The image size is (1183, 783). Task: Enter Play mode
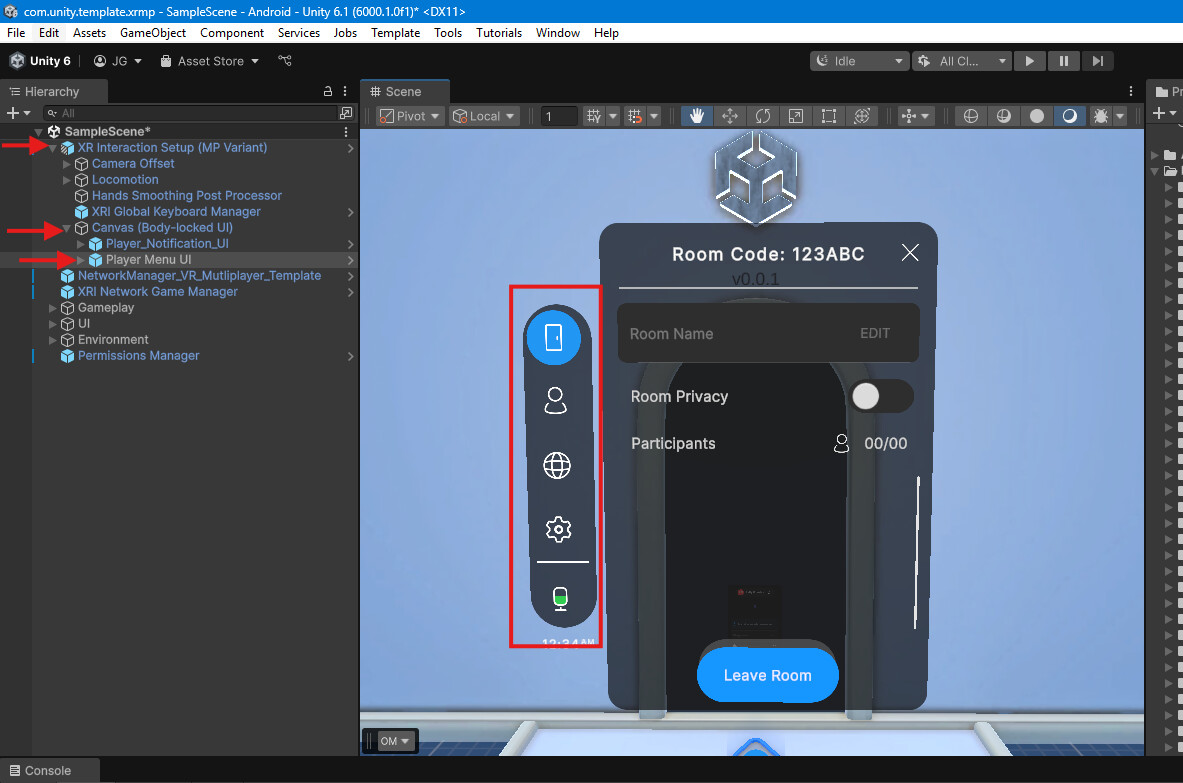1030,60
